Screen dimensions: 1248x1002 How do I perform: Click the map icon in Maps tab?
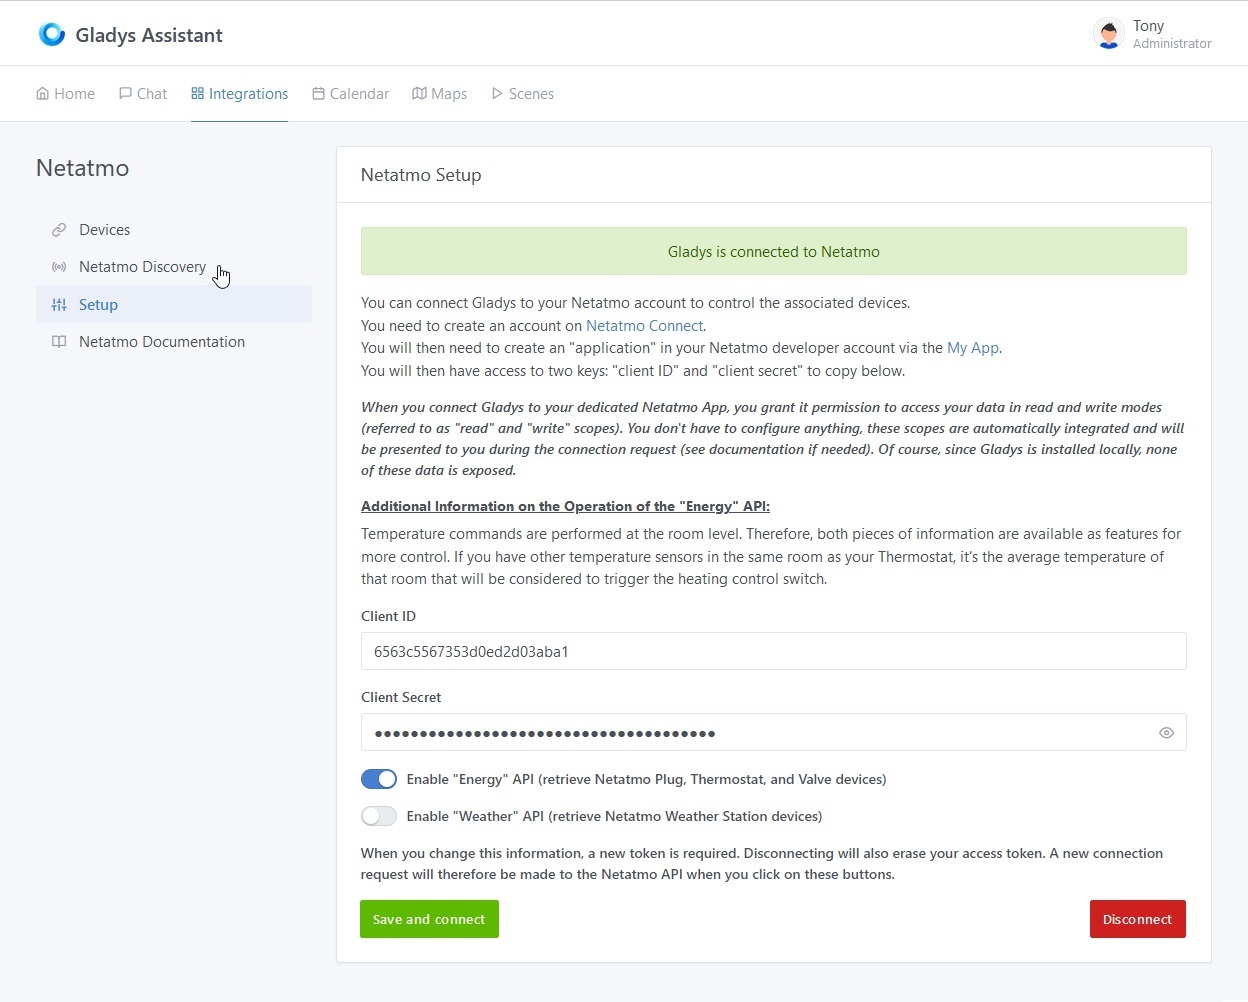[x=419, y=94]
